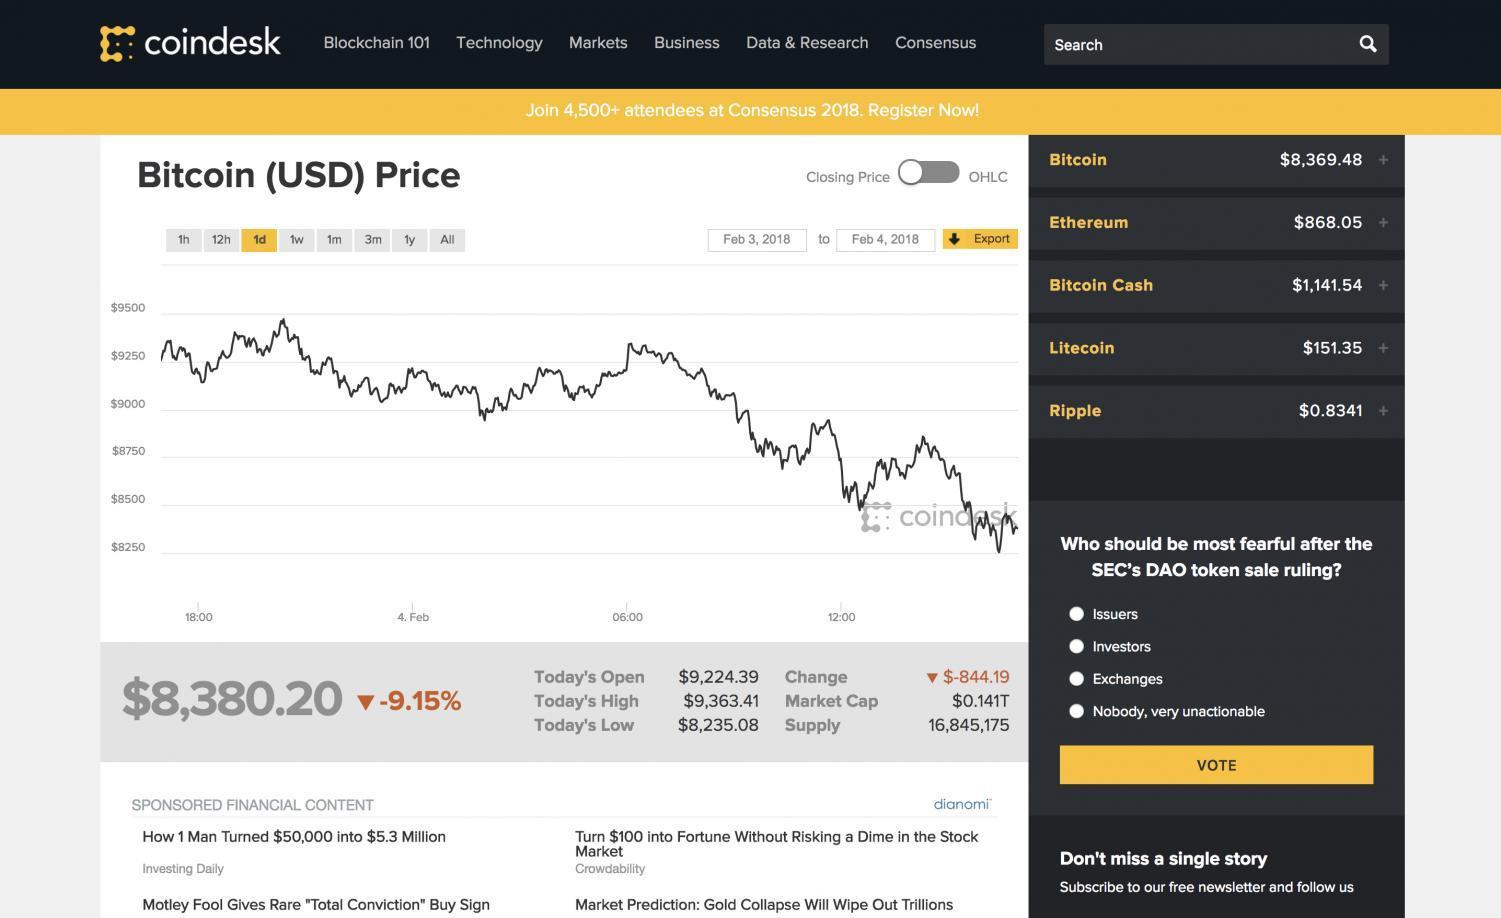The height and width of the screenshot is (918, 1501).
Task: Open the Technology menu
Action: [x=499, y=43]
